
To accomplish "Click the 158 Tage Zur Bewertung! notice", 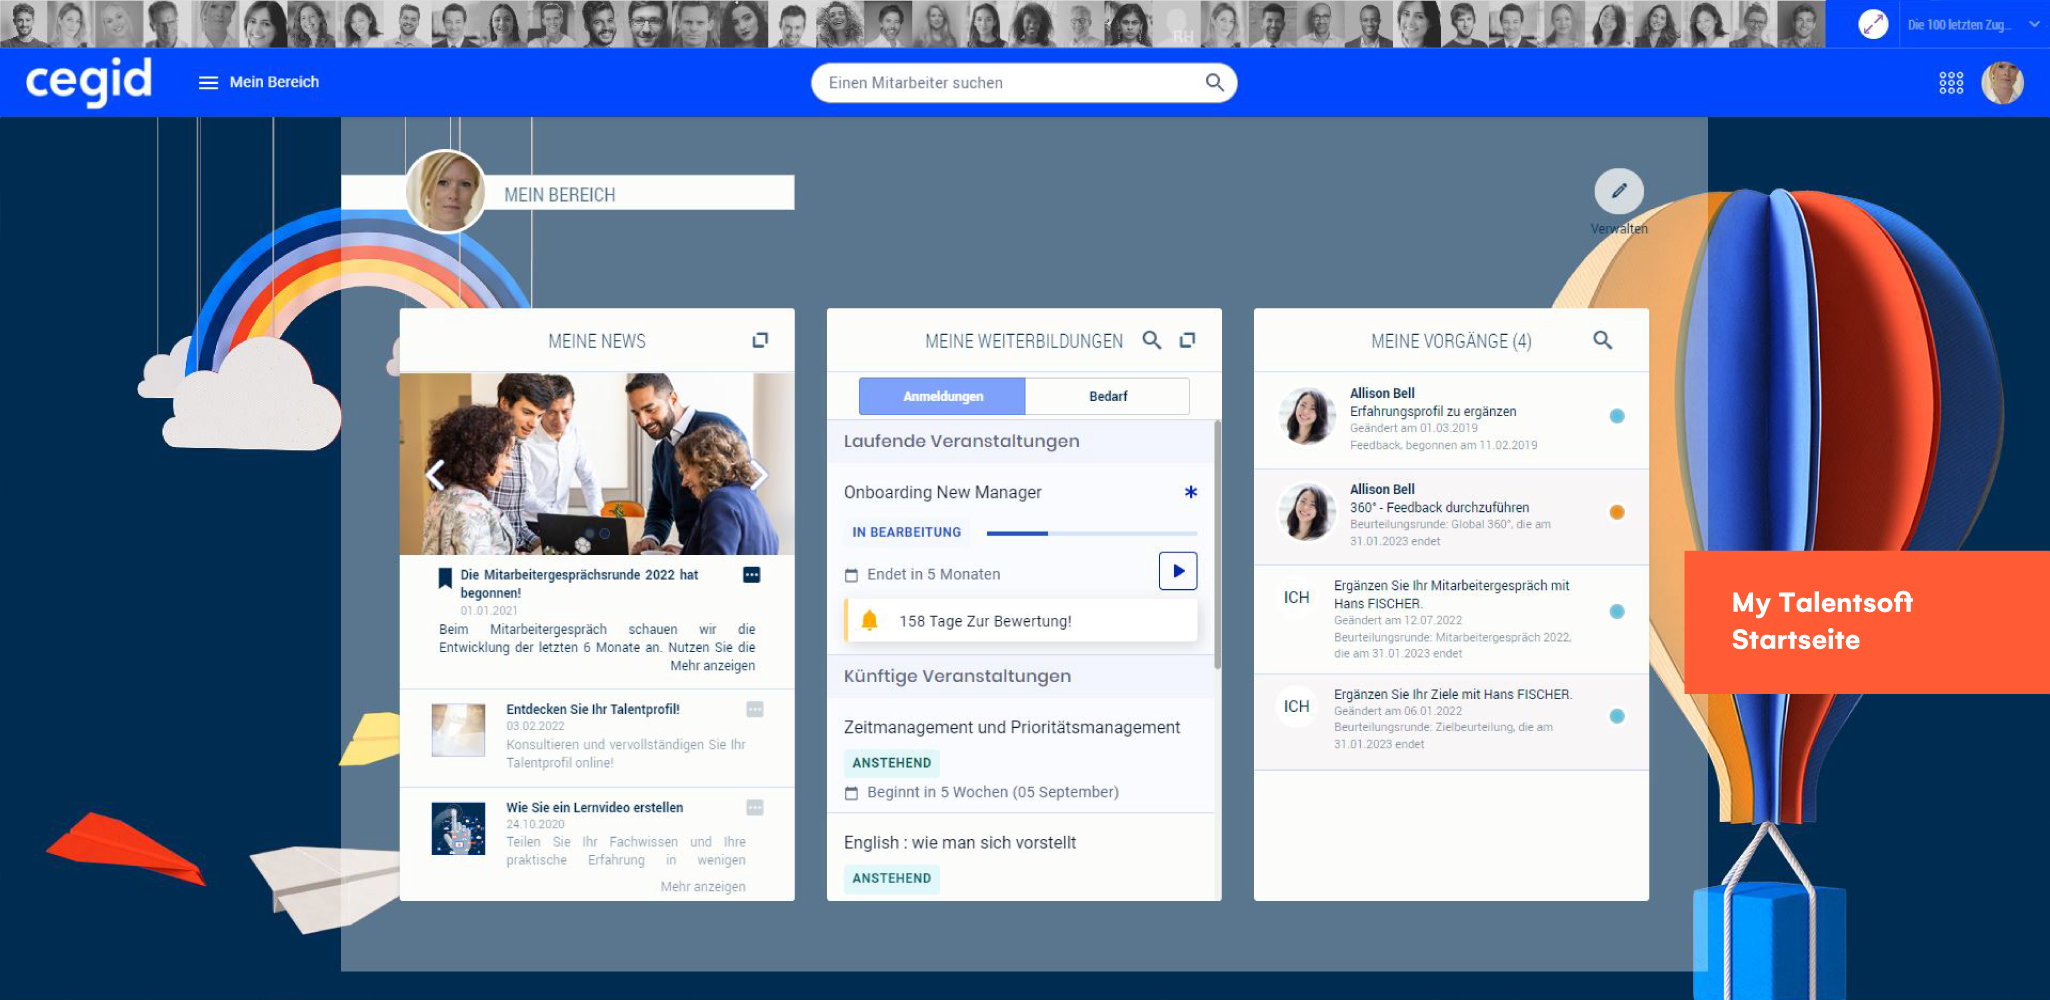I will coord(1021,621).
